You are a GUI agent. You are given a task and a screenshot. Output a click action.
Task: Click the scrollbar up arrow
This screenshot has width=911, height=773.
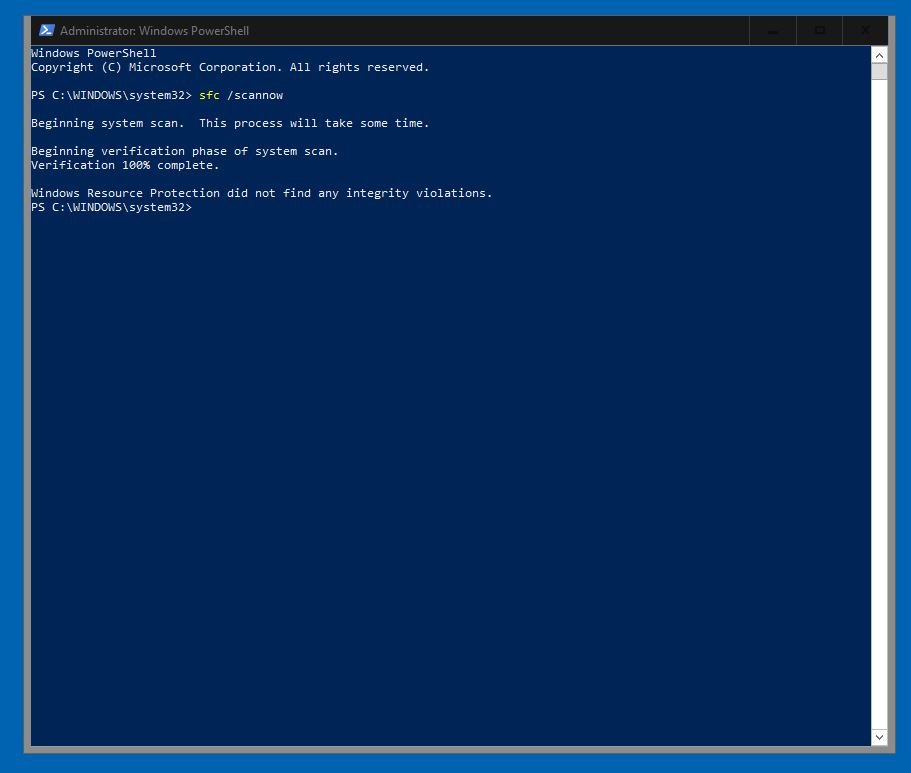coord(879,56)
